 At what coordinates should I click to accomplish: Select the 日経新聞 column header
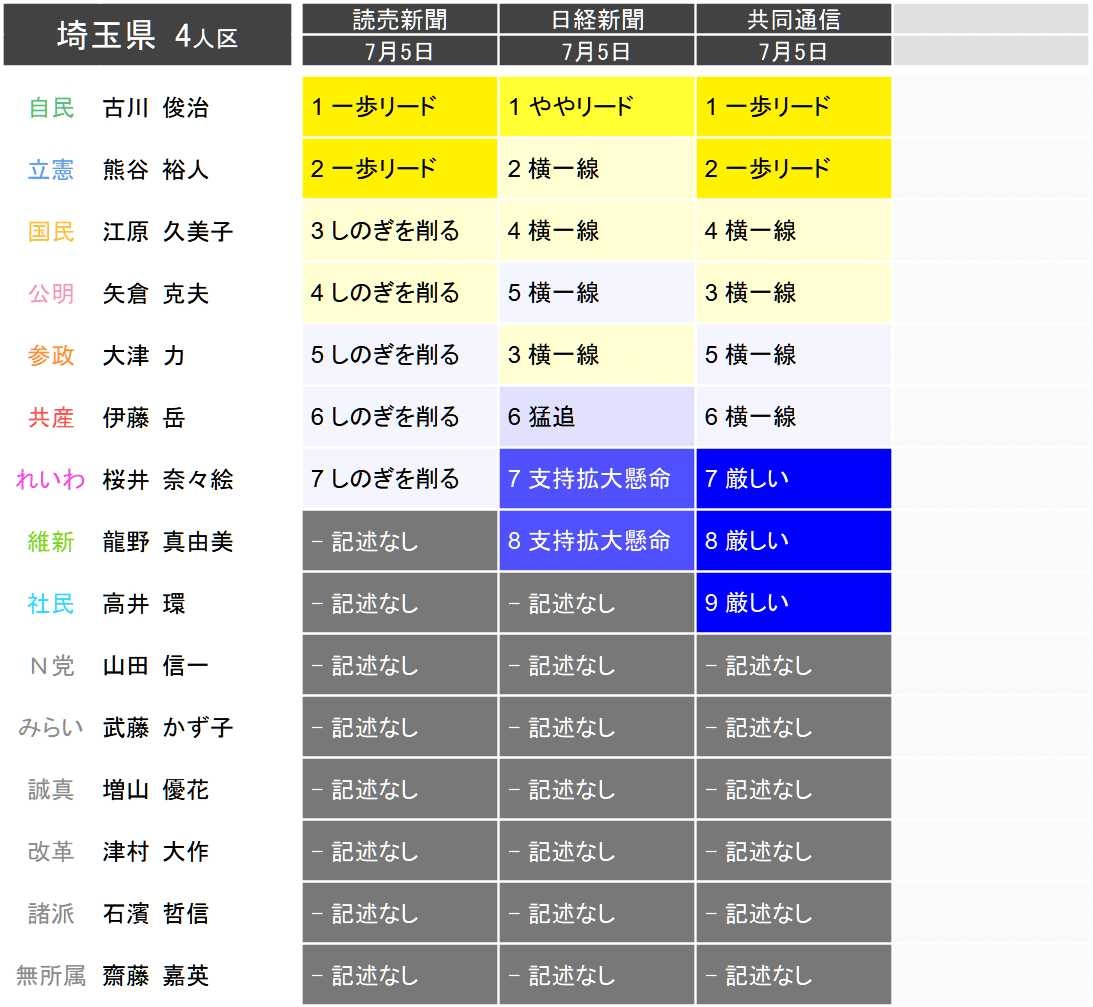597,19
